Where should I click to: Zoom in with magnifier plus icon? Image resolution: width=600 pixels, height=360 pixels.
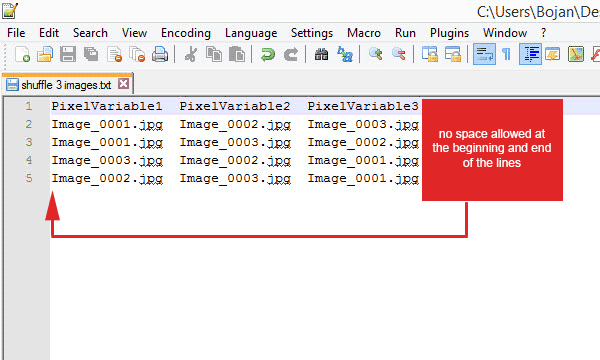375,54
